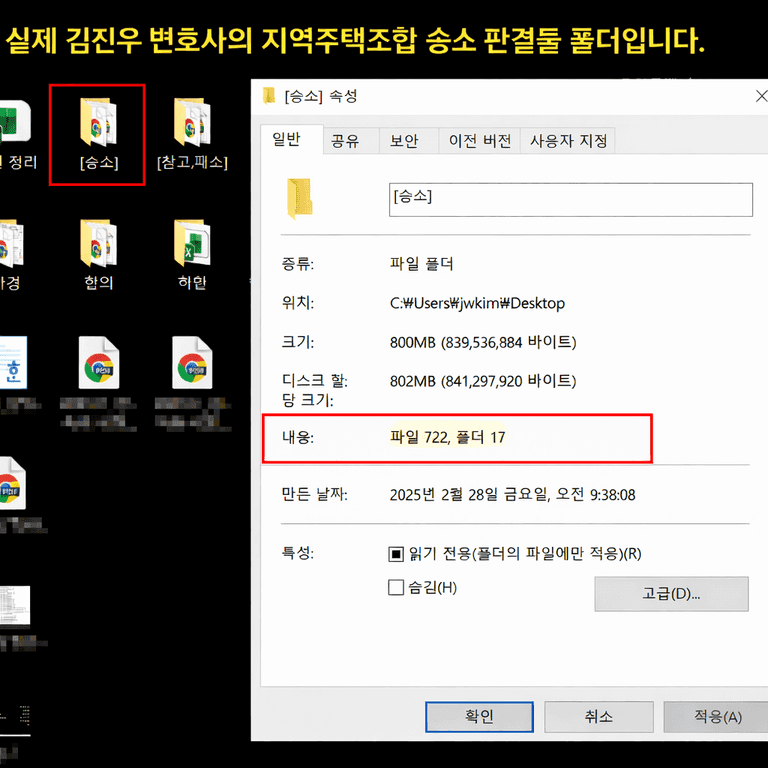Click the folder ending with 경 label
The image size is (768, 768).
tap(10, 244)
